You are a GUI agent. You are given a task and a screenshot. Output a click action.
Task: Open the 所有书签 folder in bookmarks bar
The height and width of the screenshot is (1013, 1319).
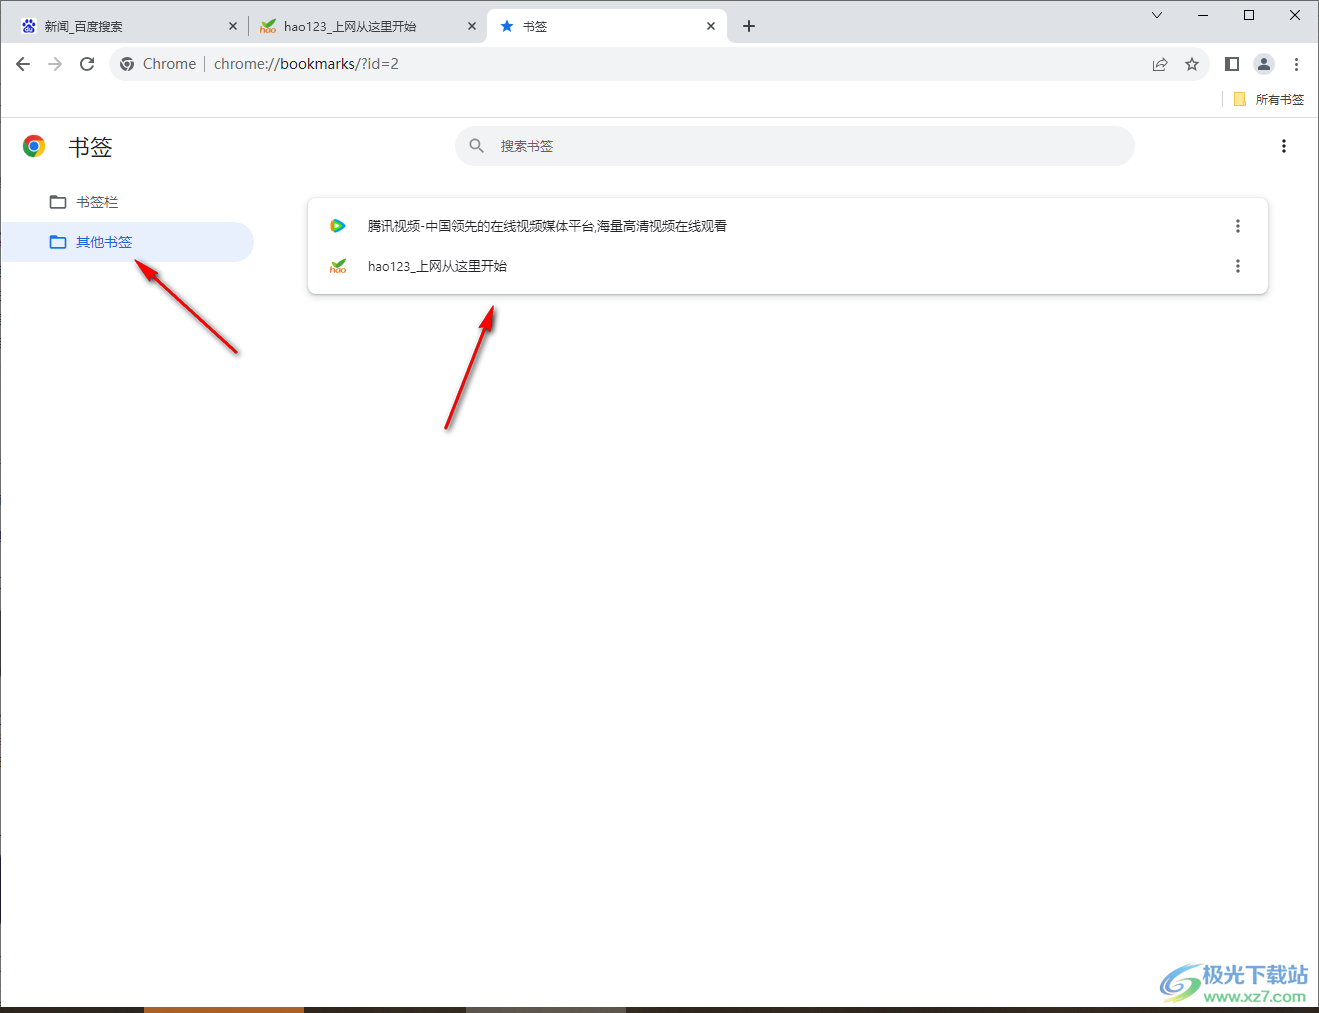coord(1269,99)
